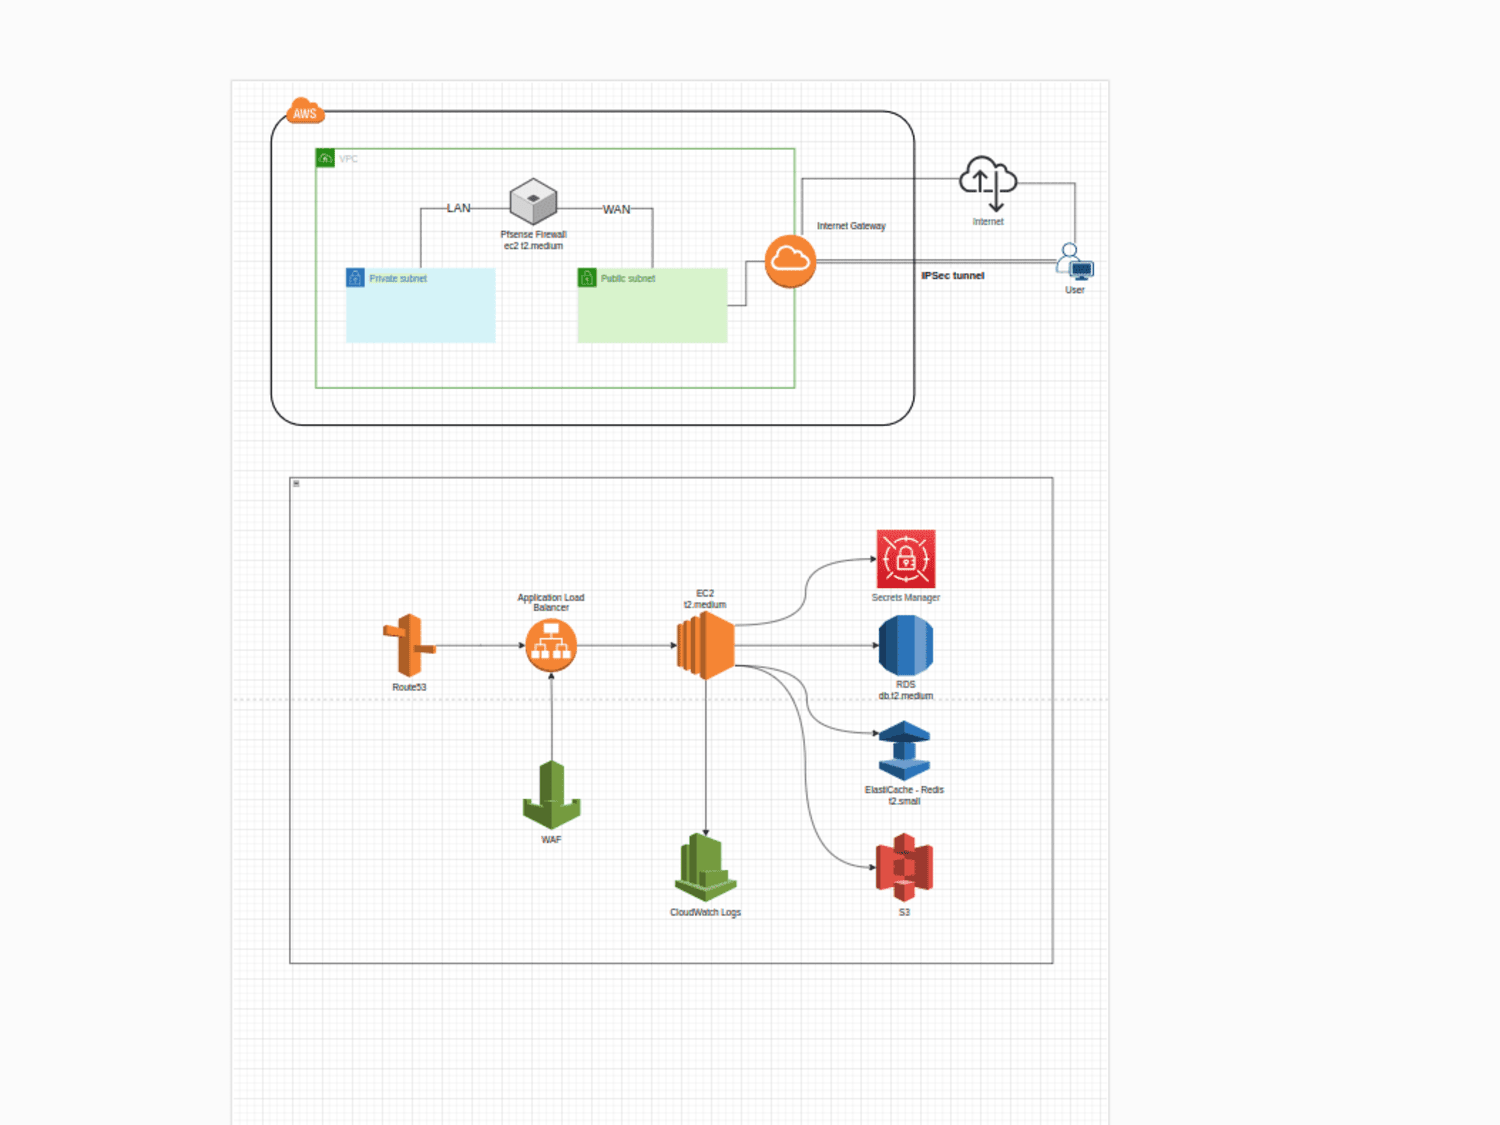The height and width of the screenshot is (1125, 1500).
Task: Select the light blue Private subnet box
Action: click(420, 305)
